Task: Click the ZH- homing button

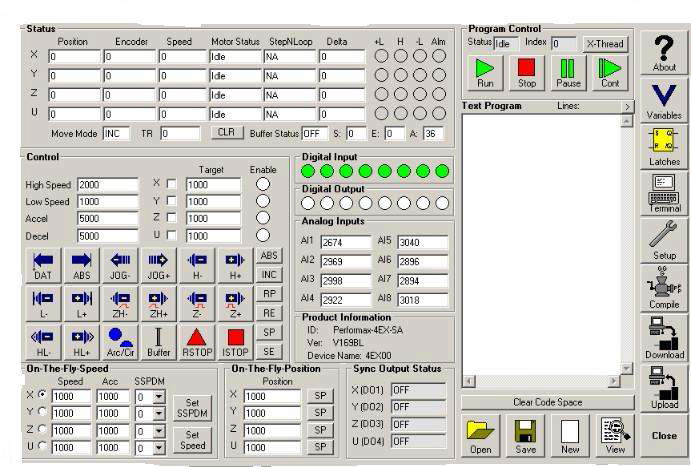Action: [x=120, y=304]
